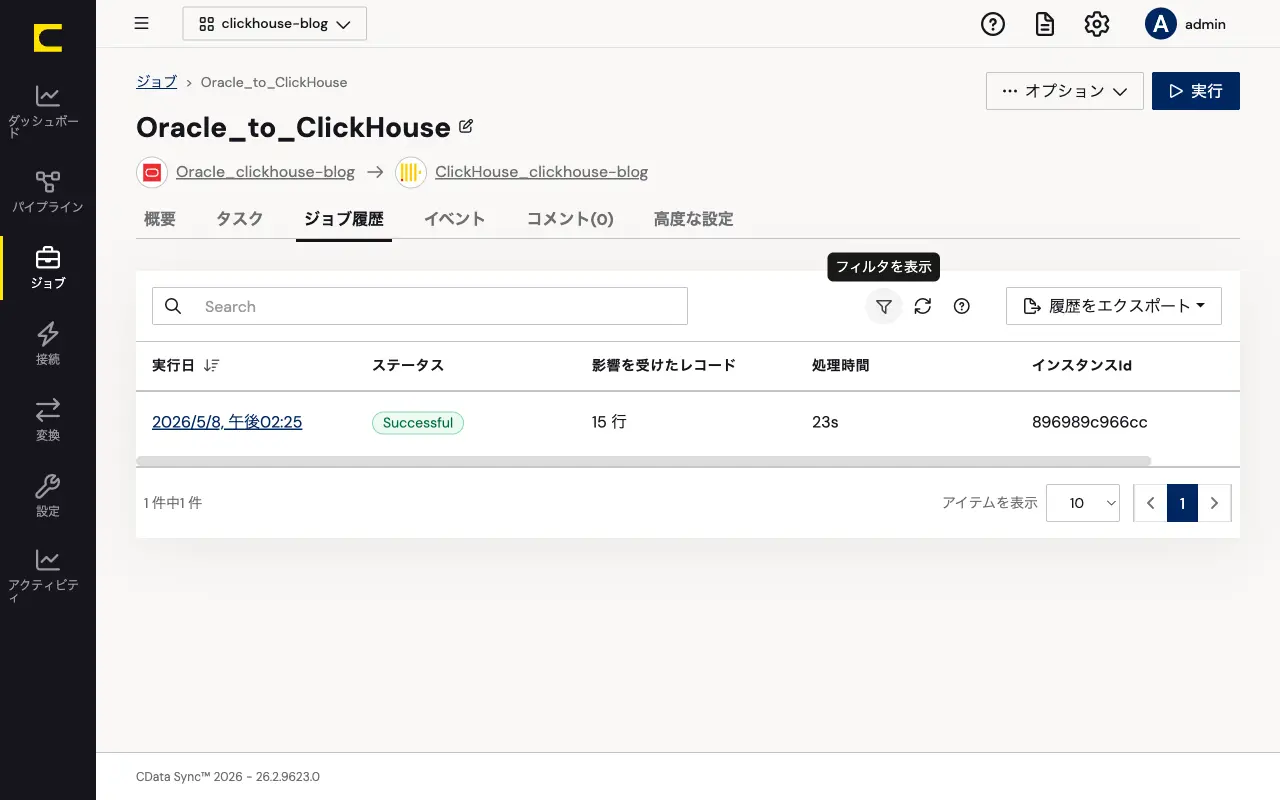The width and height of the screenshot is (1280, 800).
Task: Show filters with the funnel icon
Action: (884, 306)
